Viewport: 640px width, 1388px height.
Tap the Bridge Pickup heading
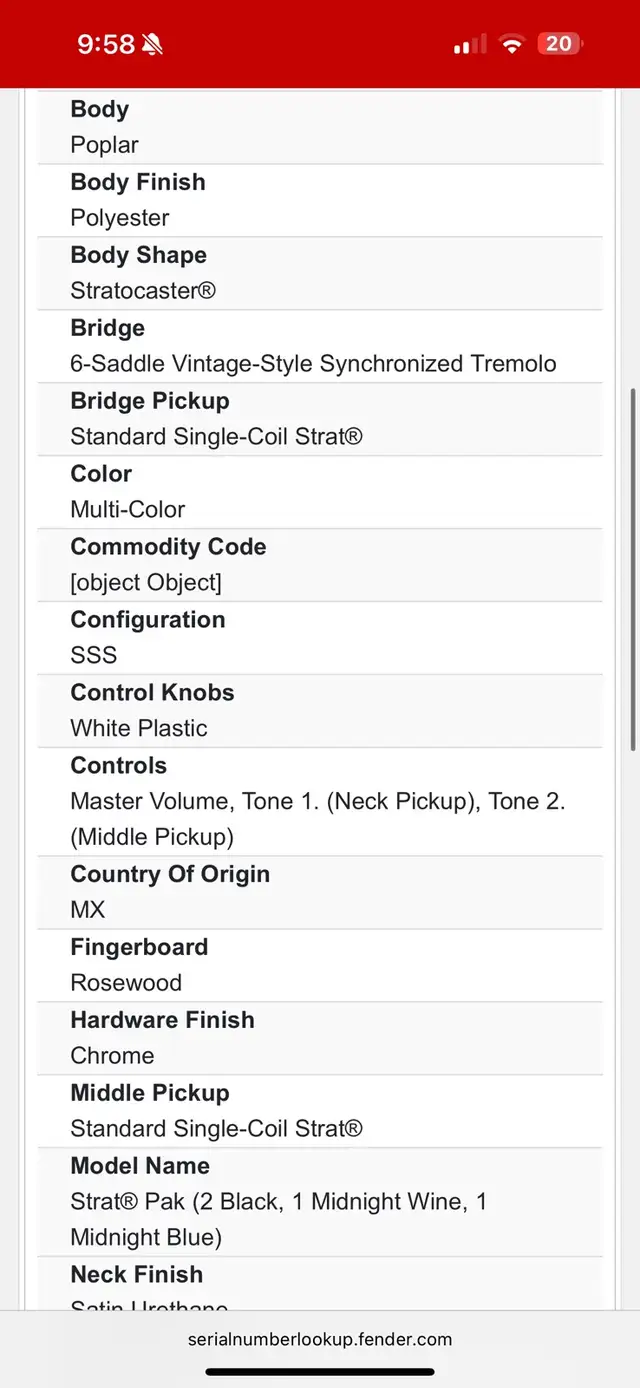click(150, 401)
